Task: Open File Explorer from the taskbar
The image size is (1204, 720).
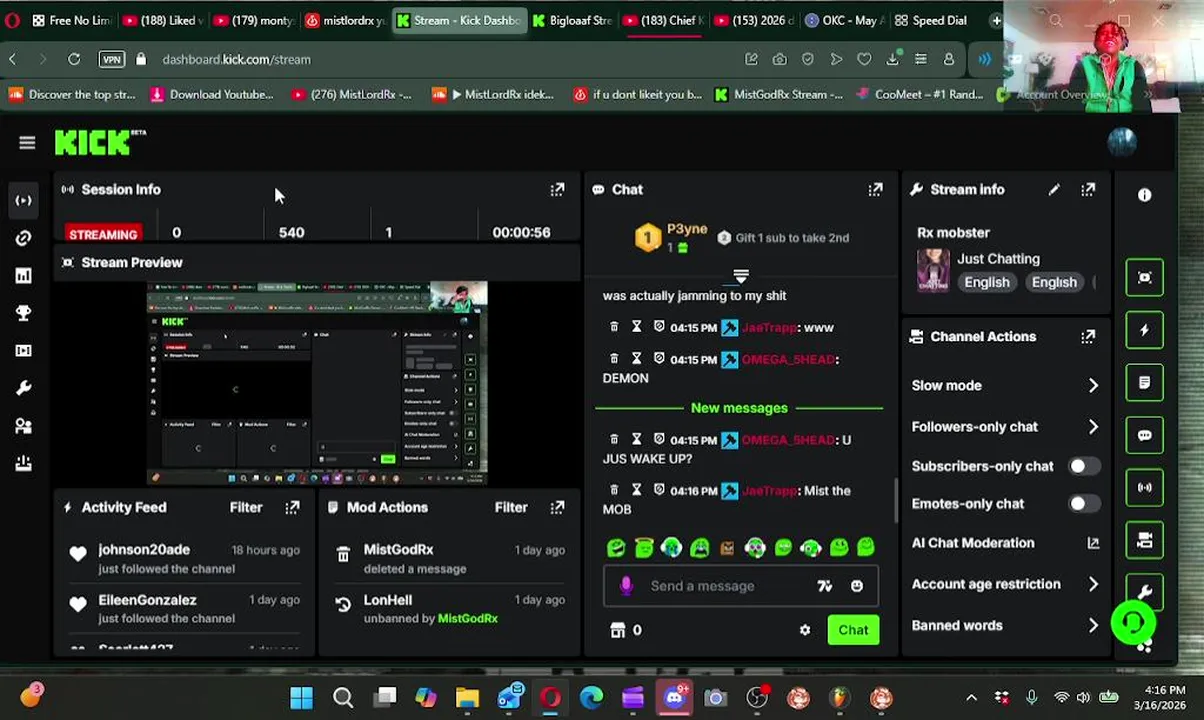Action: (467, 697)
